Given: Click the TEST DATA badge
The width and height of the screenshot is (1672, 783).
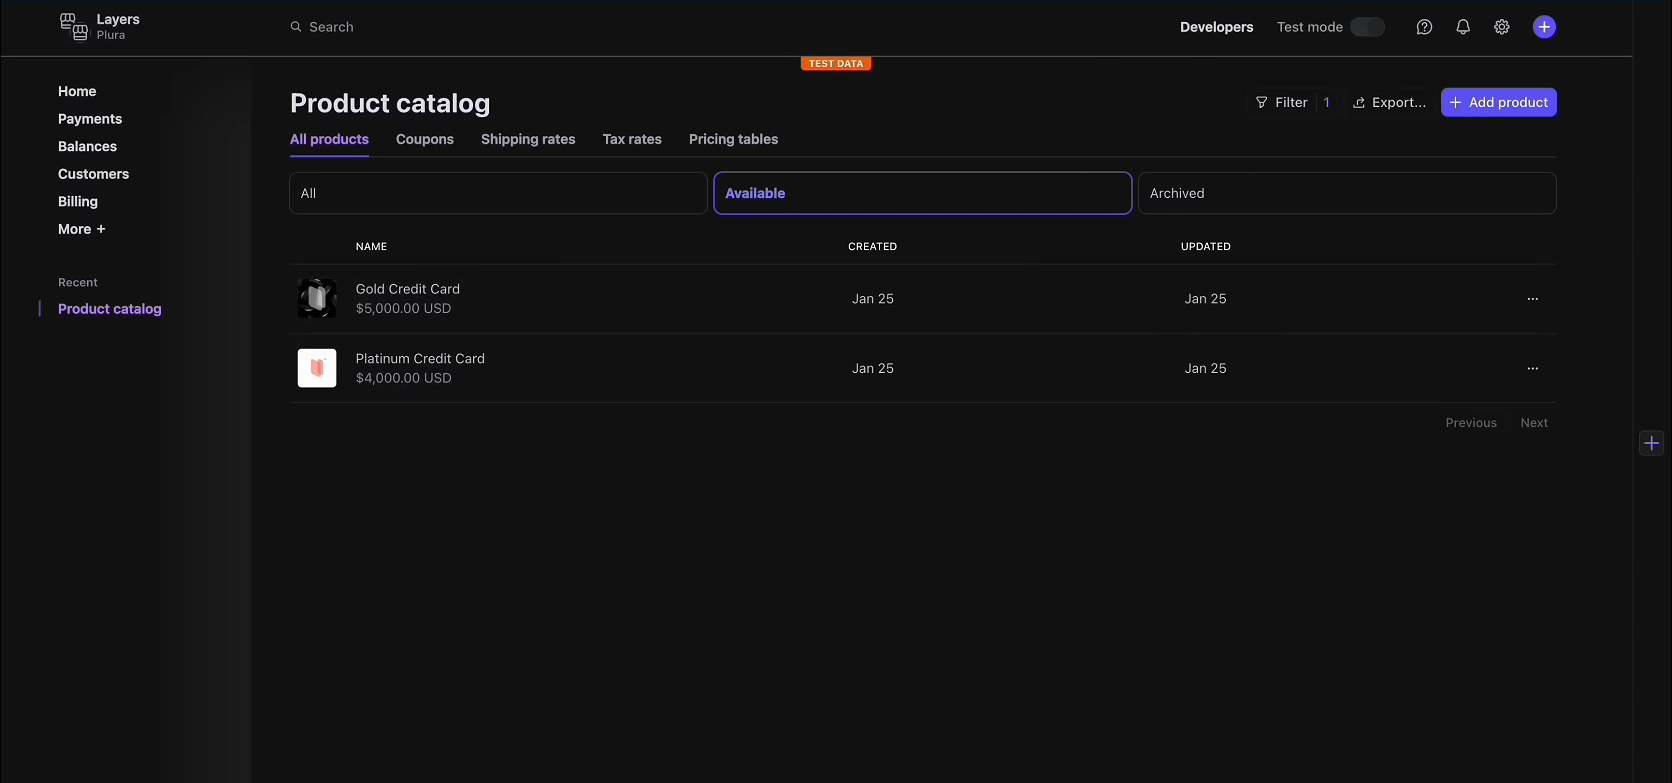Looking at the screenshot, I should [x=836, y=64].
